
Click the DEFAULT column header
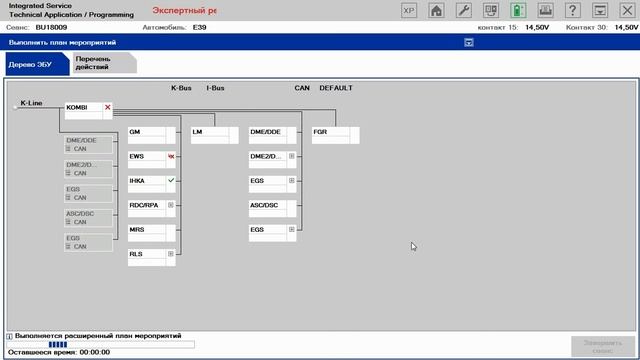pyautogui.click(x=336, y=88)
